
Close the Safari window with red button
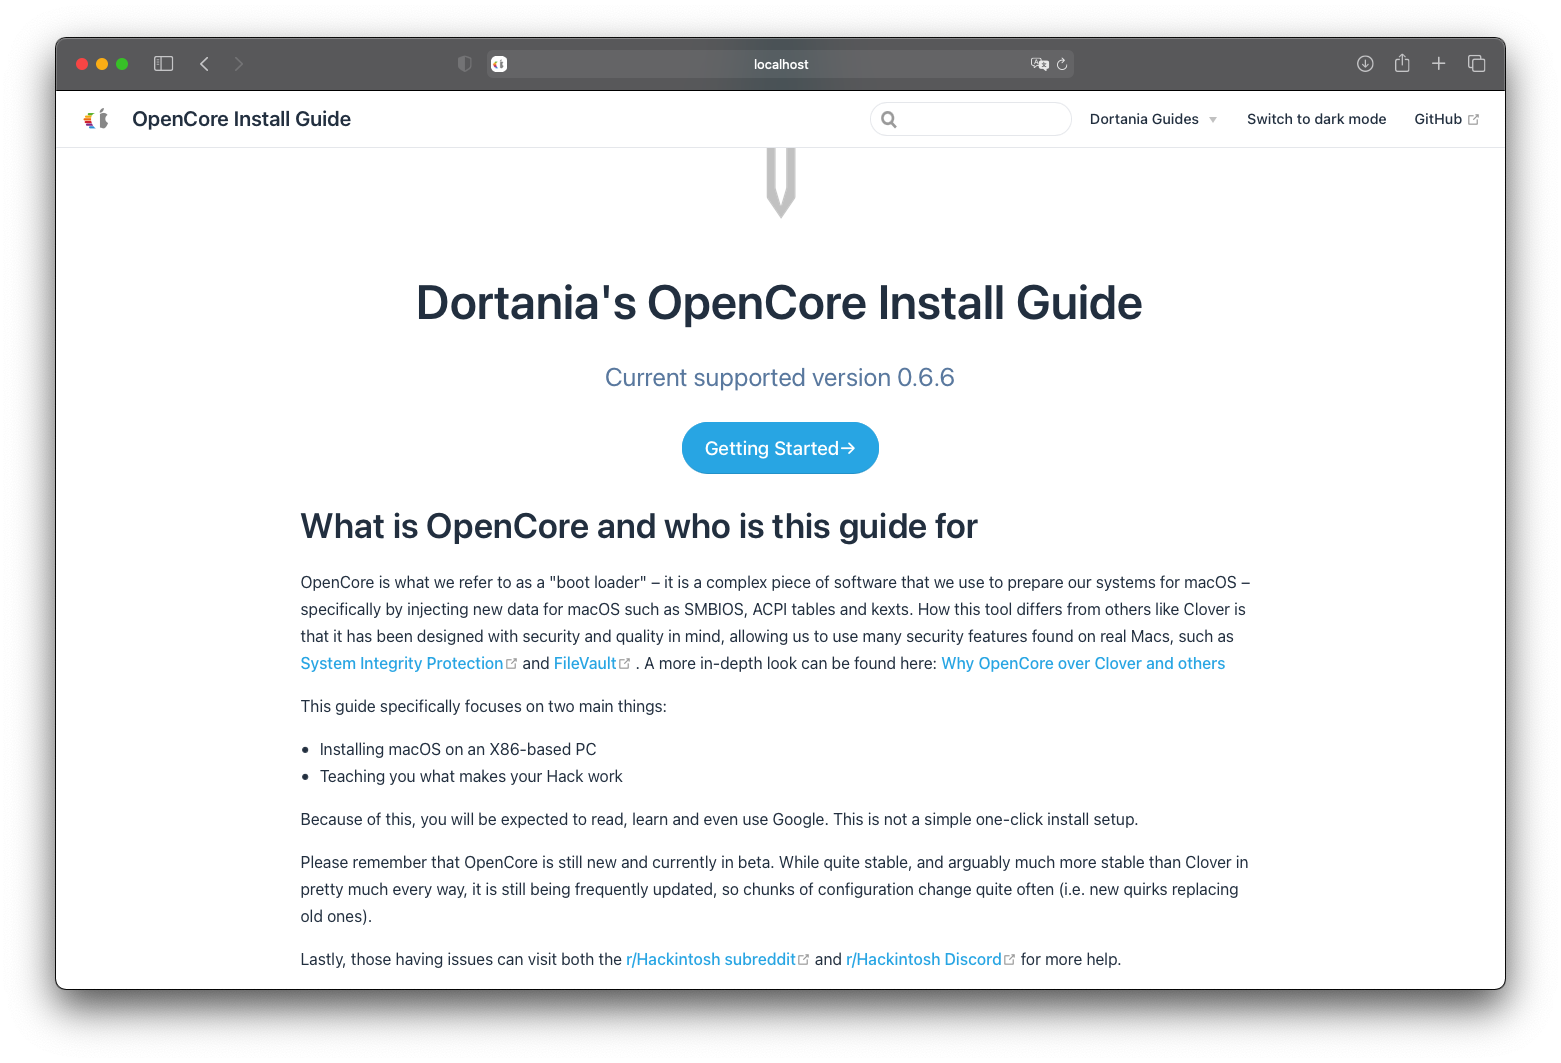pos(82,64)
